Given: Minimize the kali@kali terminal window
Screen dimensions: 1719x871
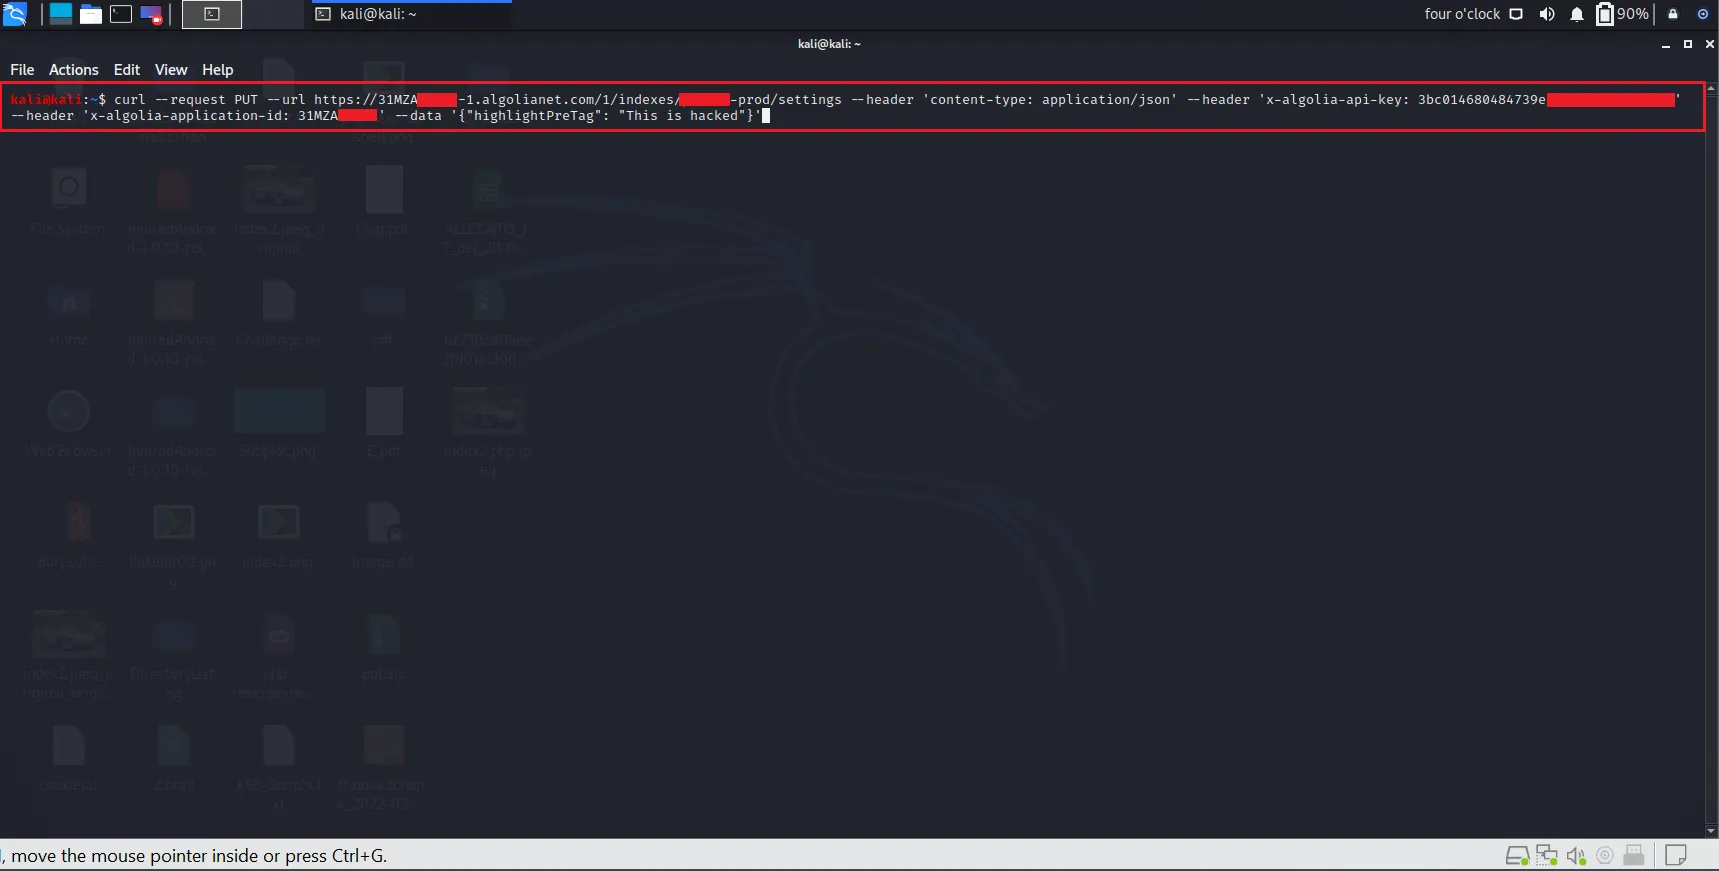Looking at the screenshot, I should (x=1666, y=45).
